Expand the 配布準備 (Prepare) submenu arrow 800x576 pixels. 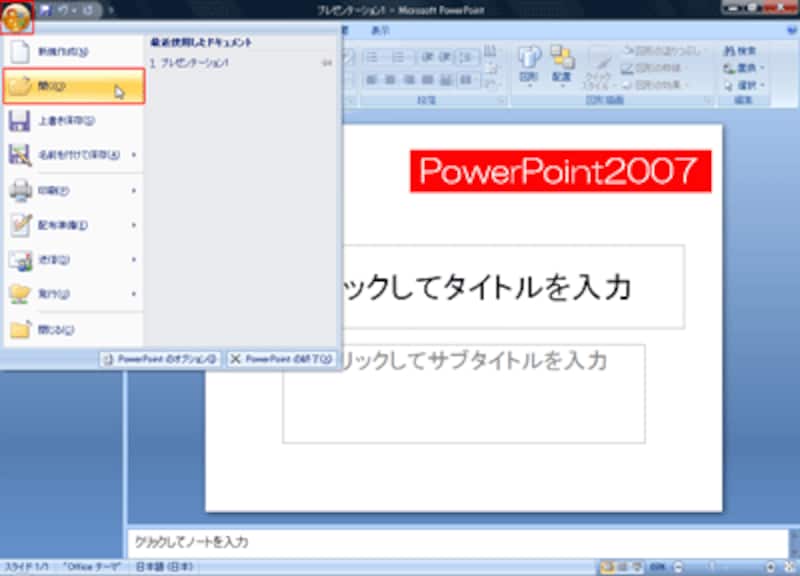134,225
